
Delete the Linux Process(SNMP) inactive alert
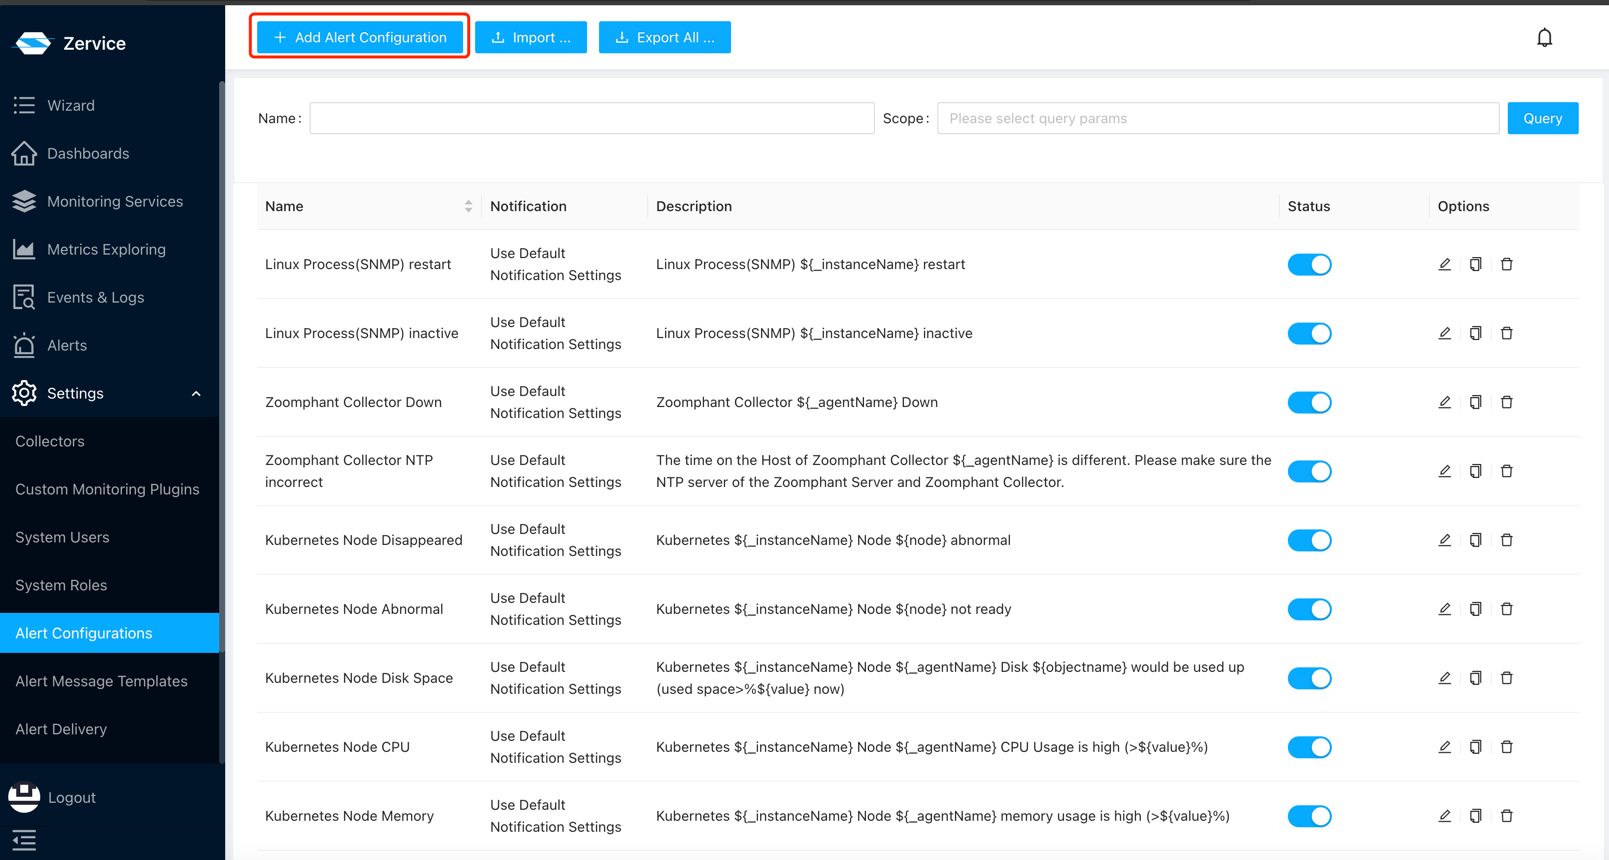(x=1506, y=333)
